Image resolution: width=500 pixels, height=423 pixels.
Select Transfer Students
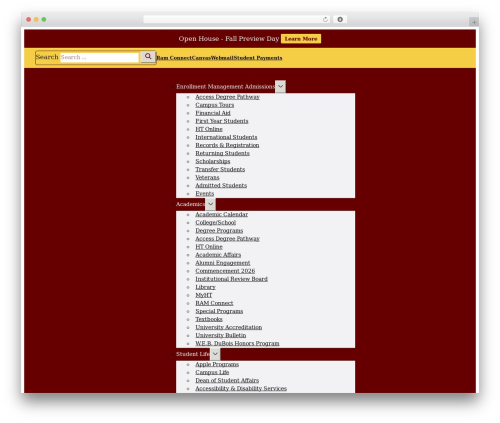pos(220,169)
